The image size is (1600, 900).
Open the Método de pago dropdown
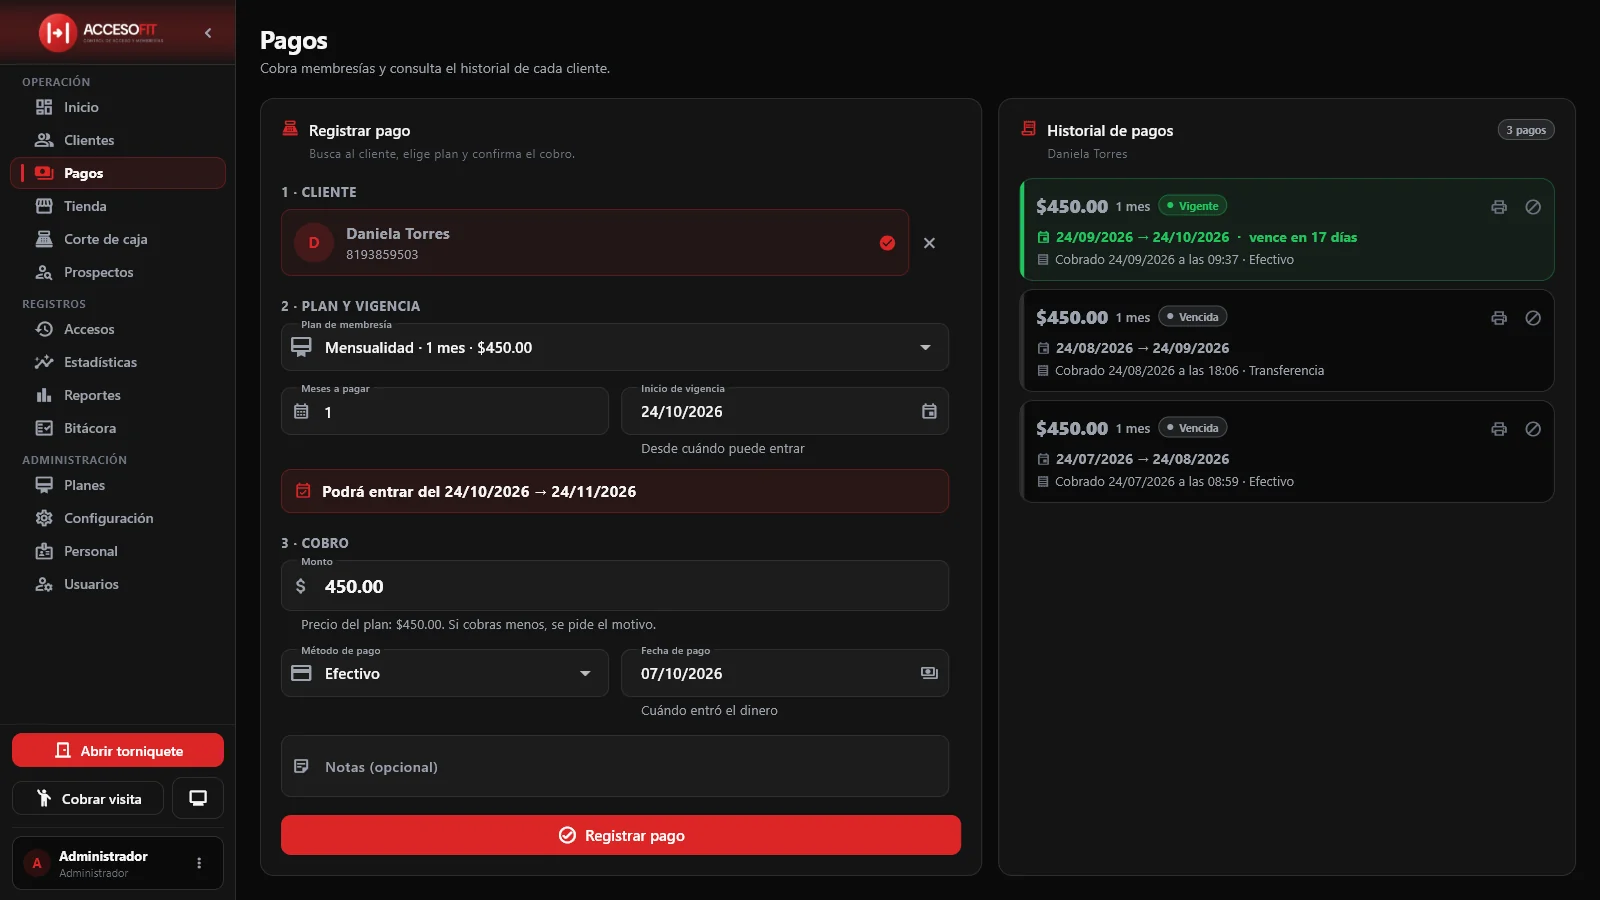[x=445, y=673]
